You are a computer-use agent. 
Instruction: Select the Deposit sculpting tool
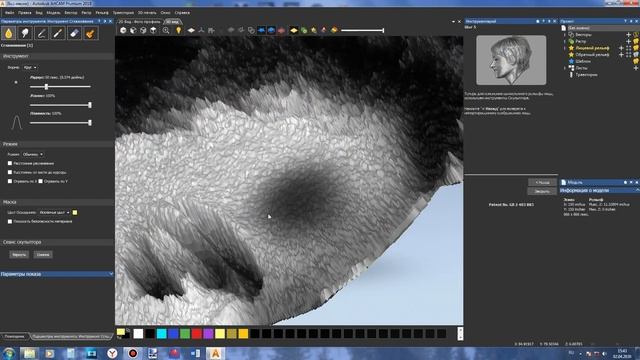click(41, 33)
